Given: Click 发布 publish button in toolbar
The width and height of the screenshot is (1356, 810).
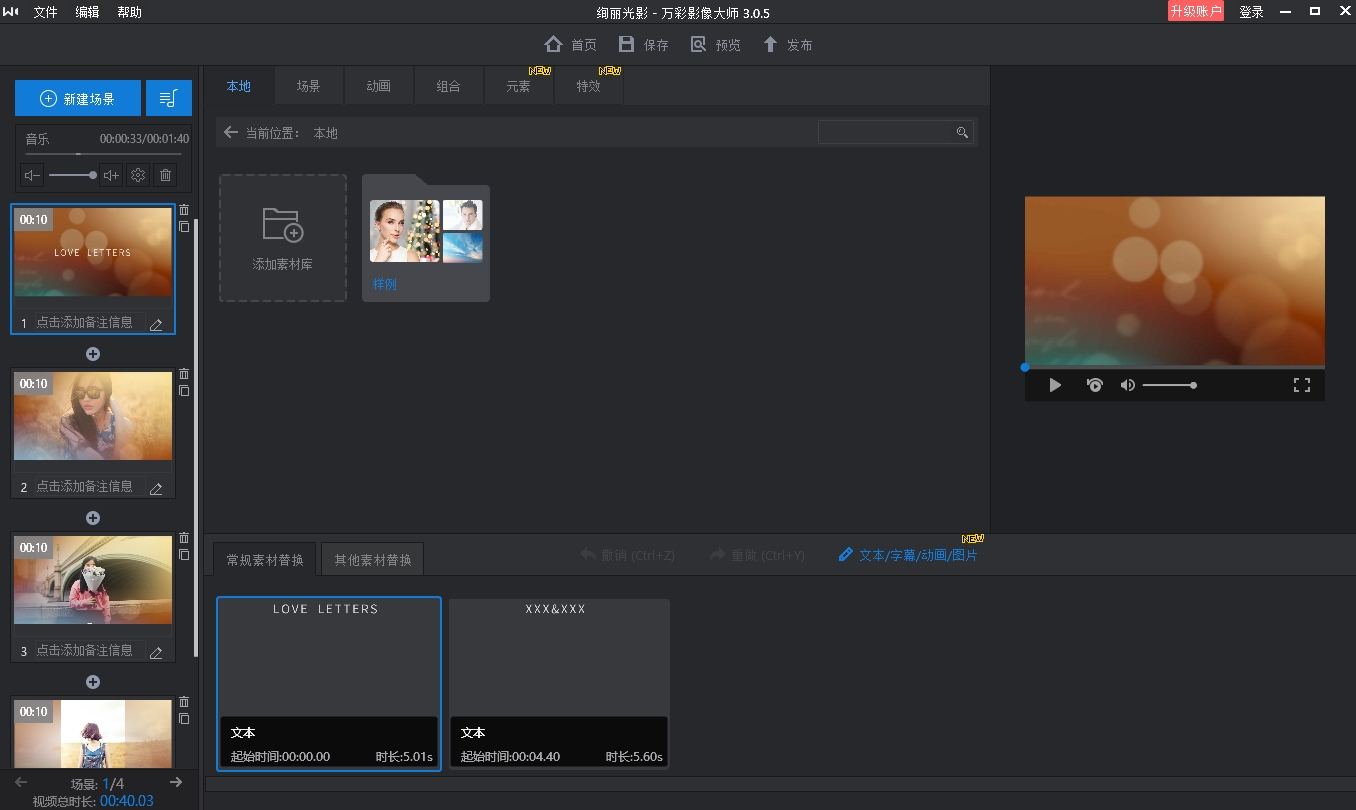Looking at the screenshot, I should 787,44.
